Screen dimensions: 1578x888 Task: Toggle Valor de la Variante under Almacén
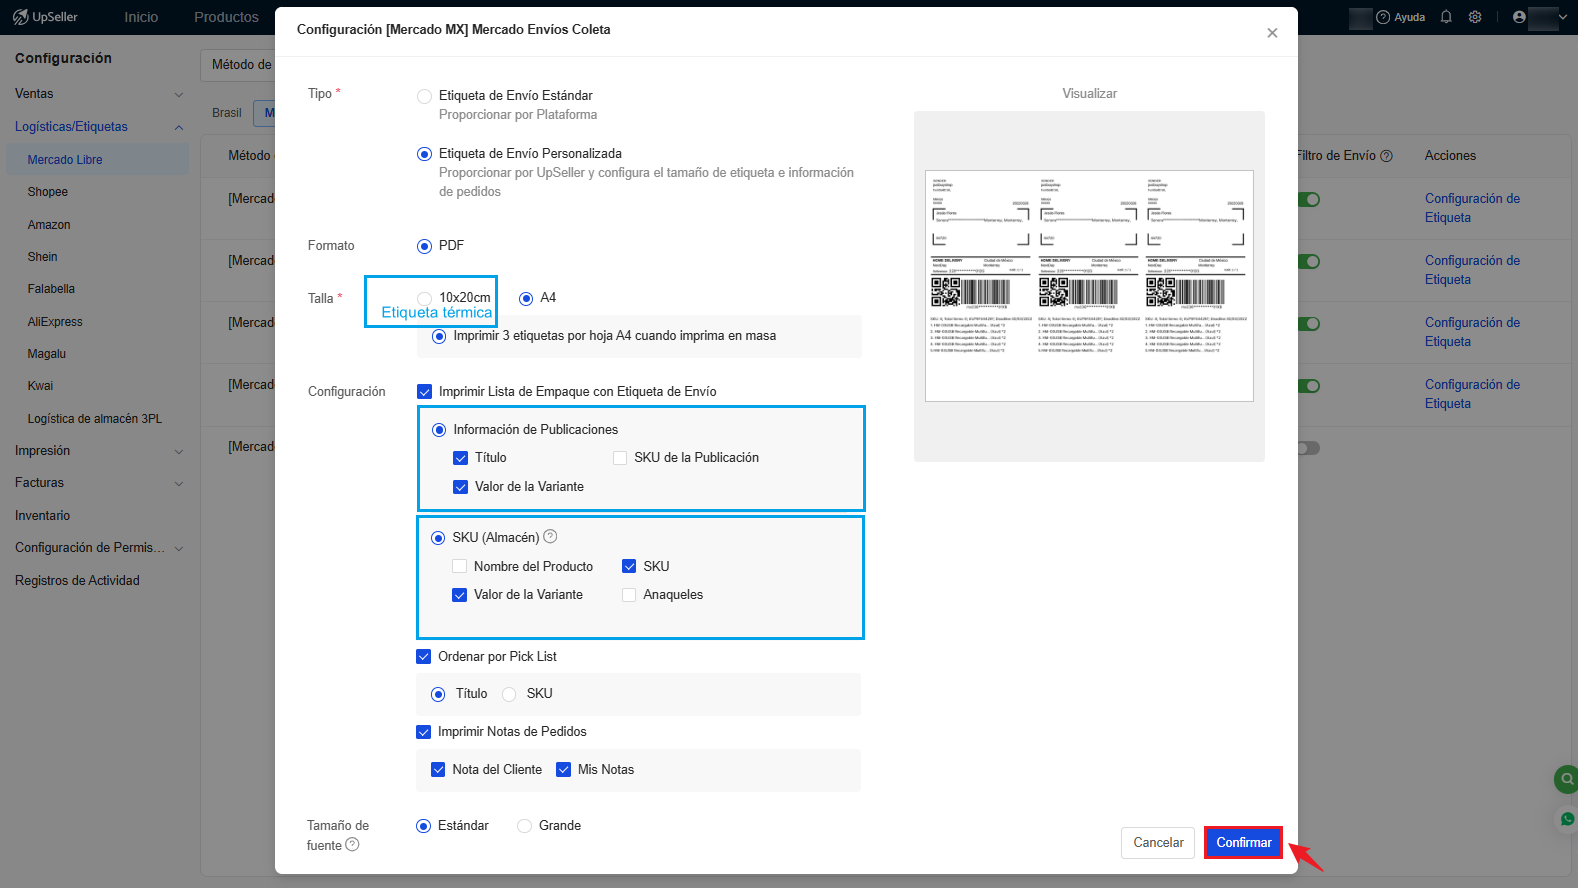(460, 595)
